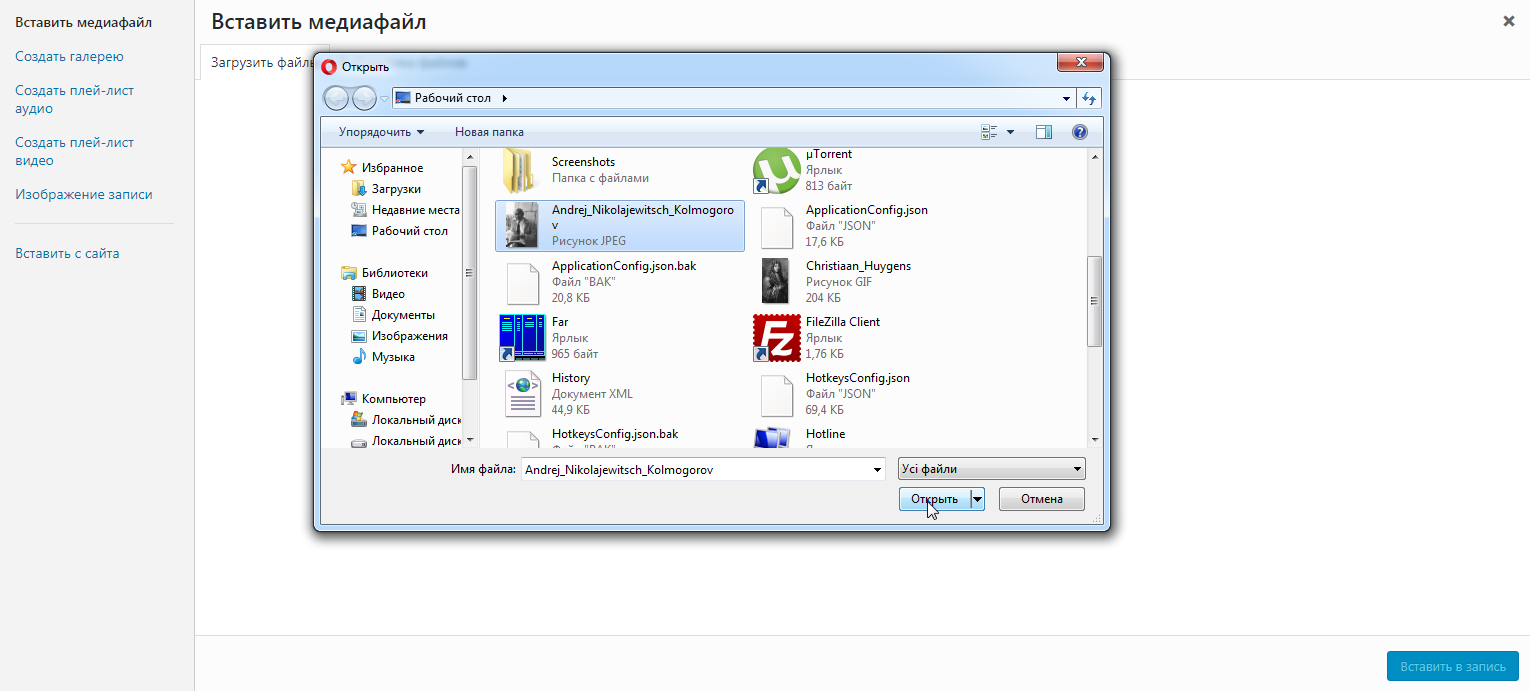Open the recent pages dropdown arrow

385,98
